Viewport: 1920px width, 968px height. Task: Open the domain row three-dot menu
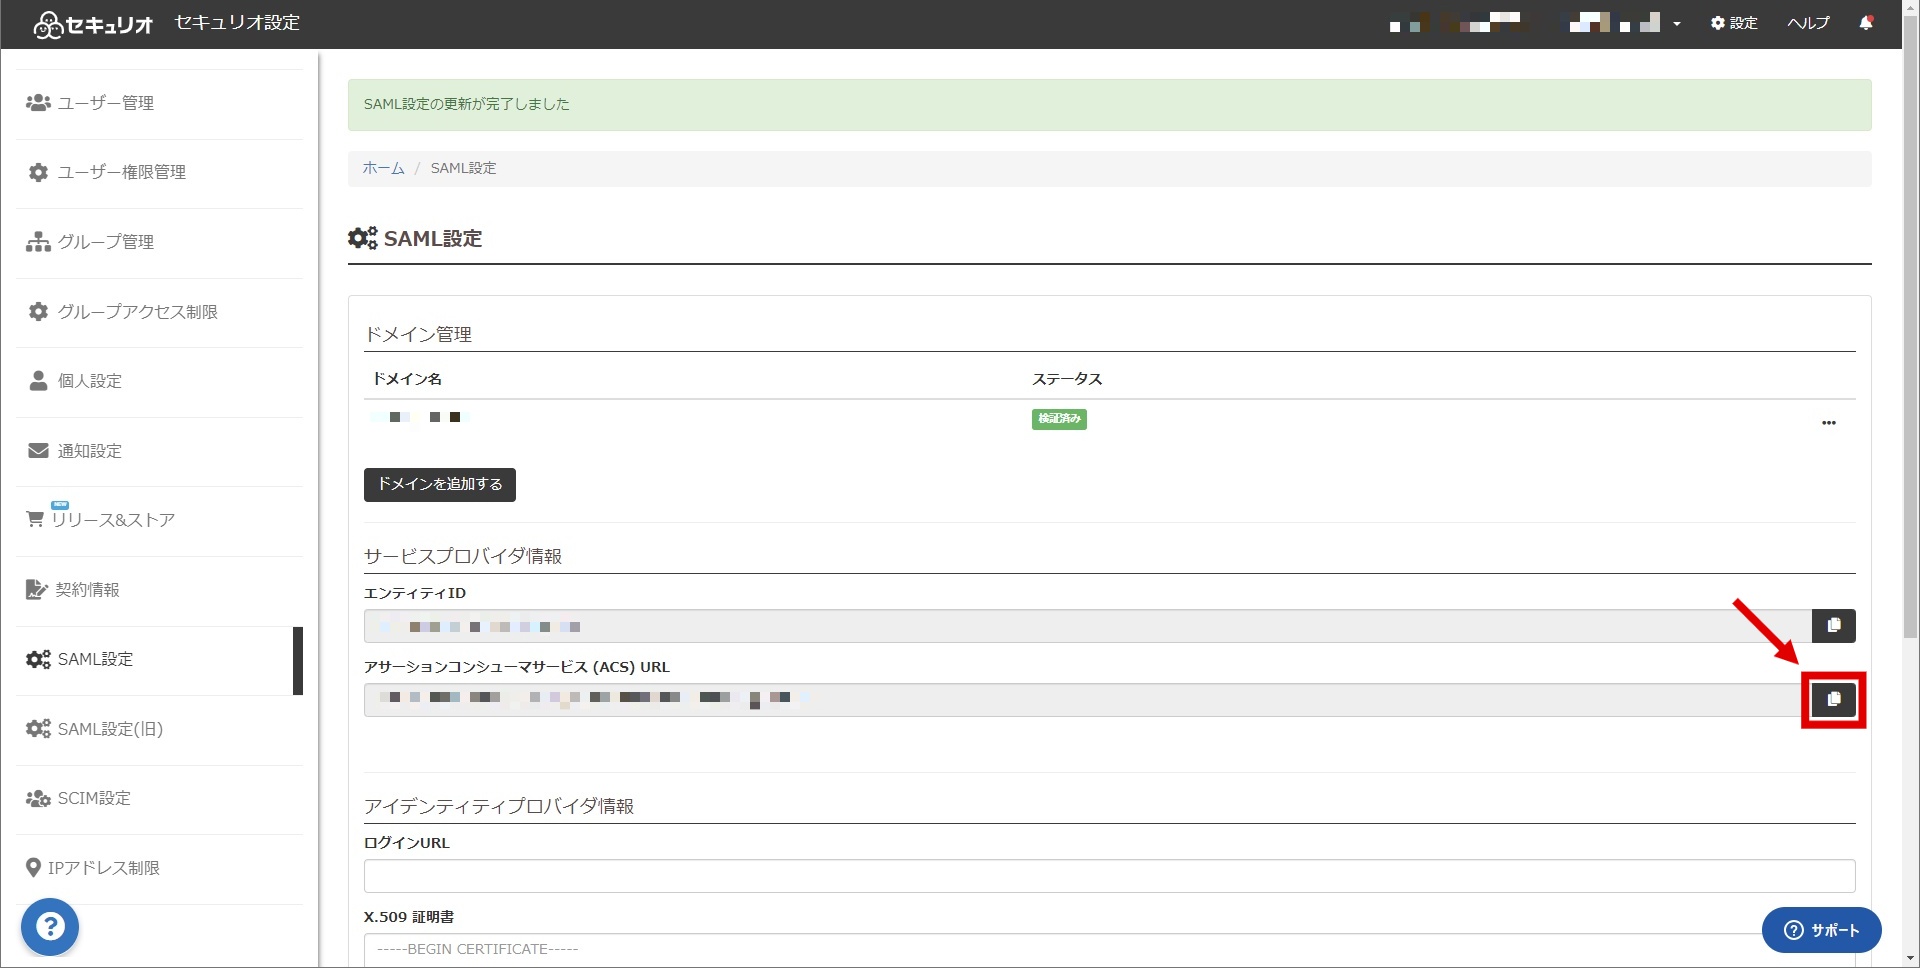pyautogui.click(x=1828, y=423)
